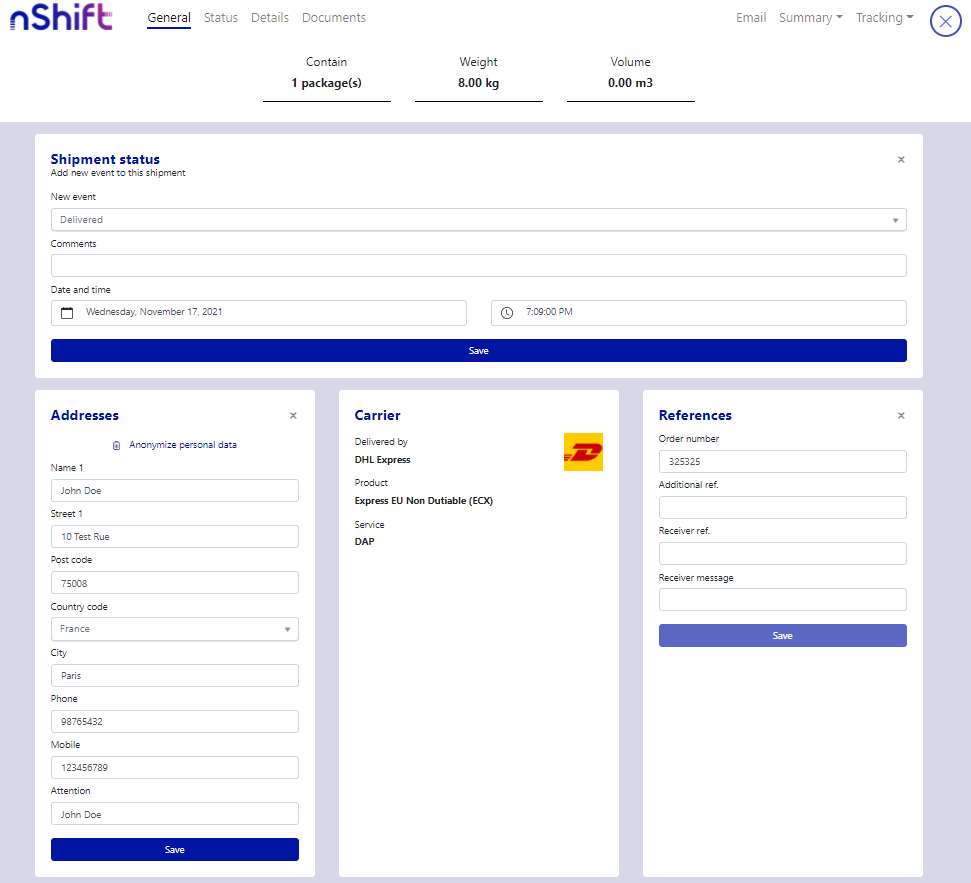Screen dimensions: 971x883
Task: Save the References section
Action: click(782, 636)
